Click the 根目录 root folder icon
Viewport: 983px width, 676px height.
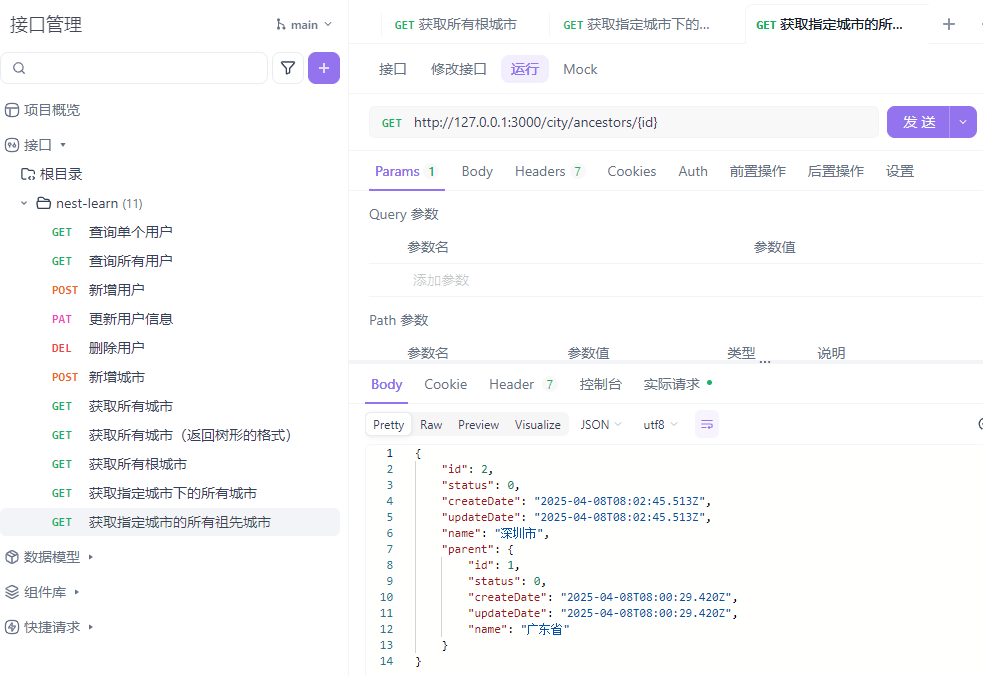pos(28,174)
